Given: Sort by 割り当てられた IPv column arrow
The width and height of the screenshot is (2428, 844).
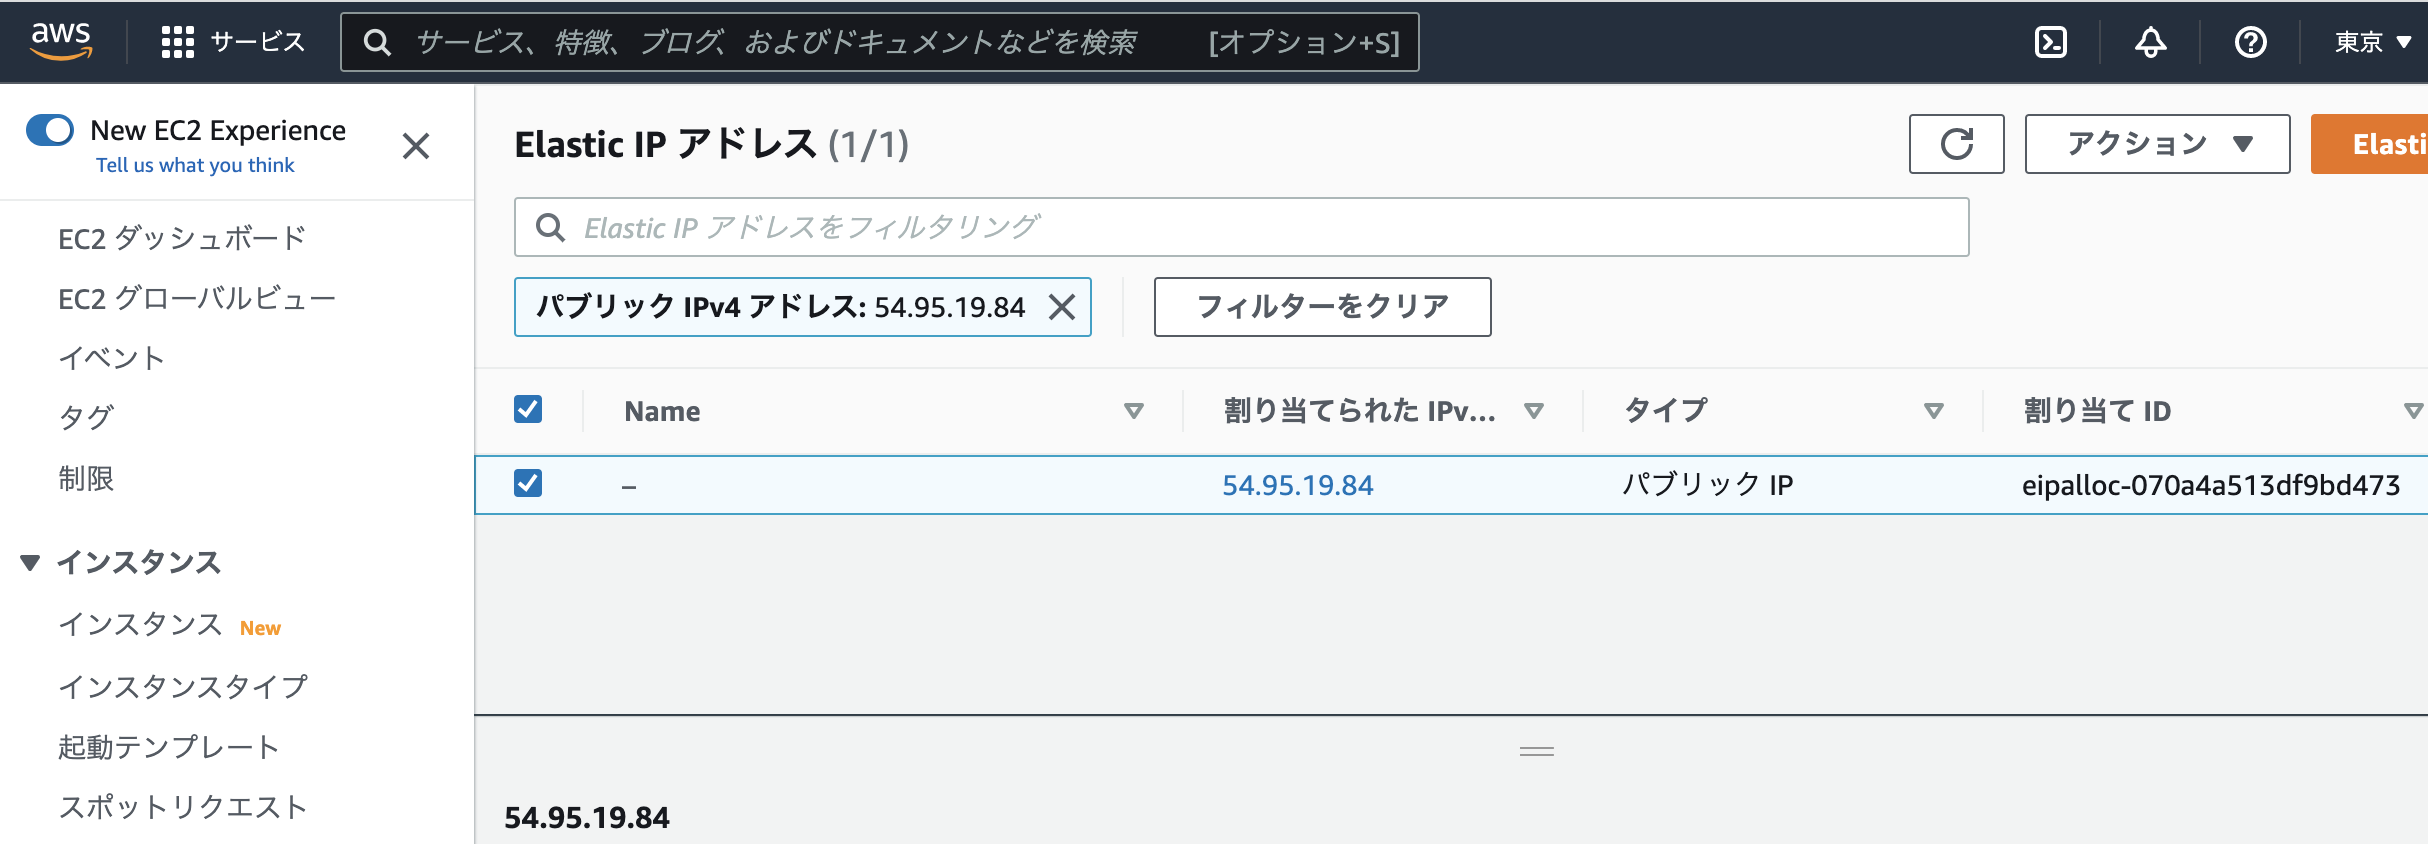Looking at the screenshot, I should (x=1534, y=411).
